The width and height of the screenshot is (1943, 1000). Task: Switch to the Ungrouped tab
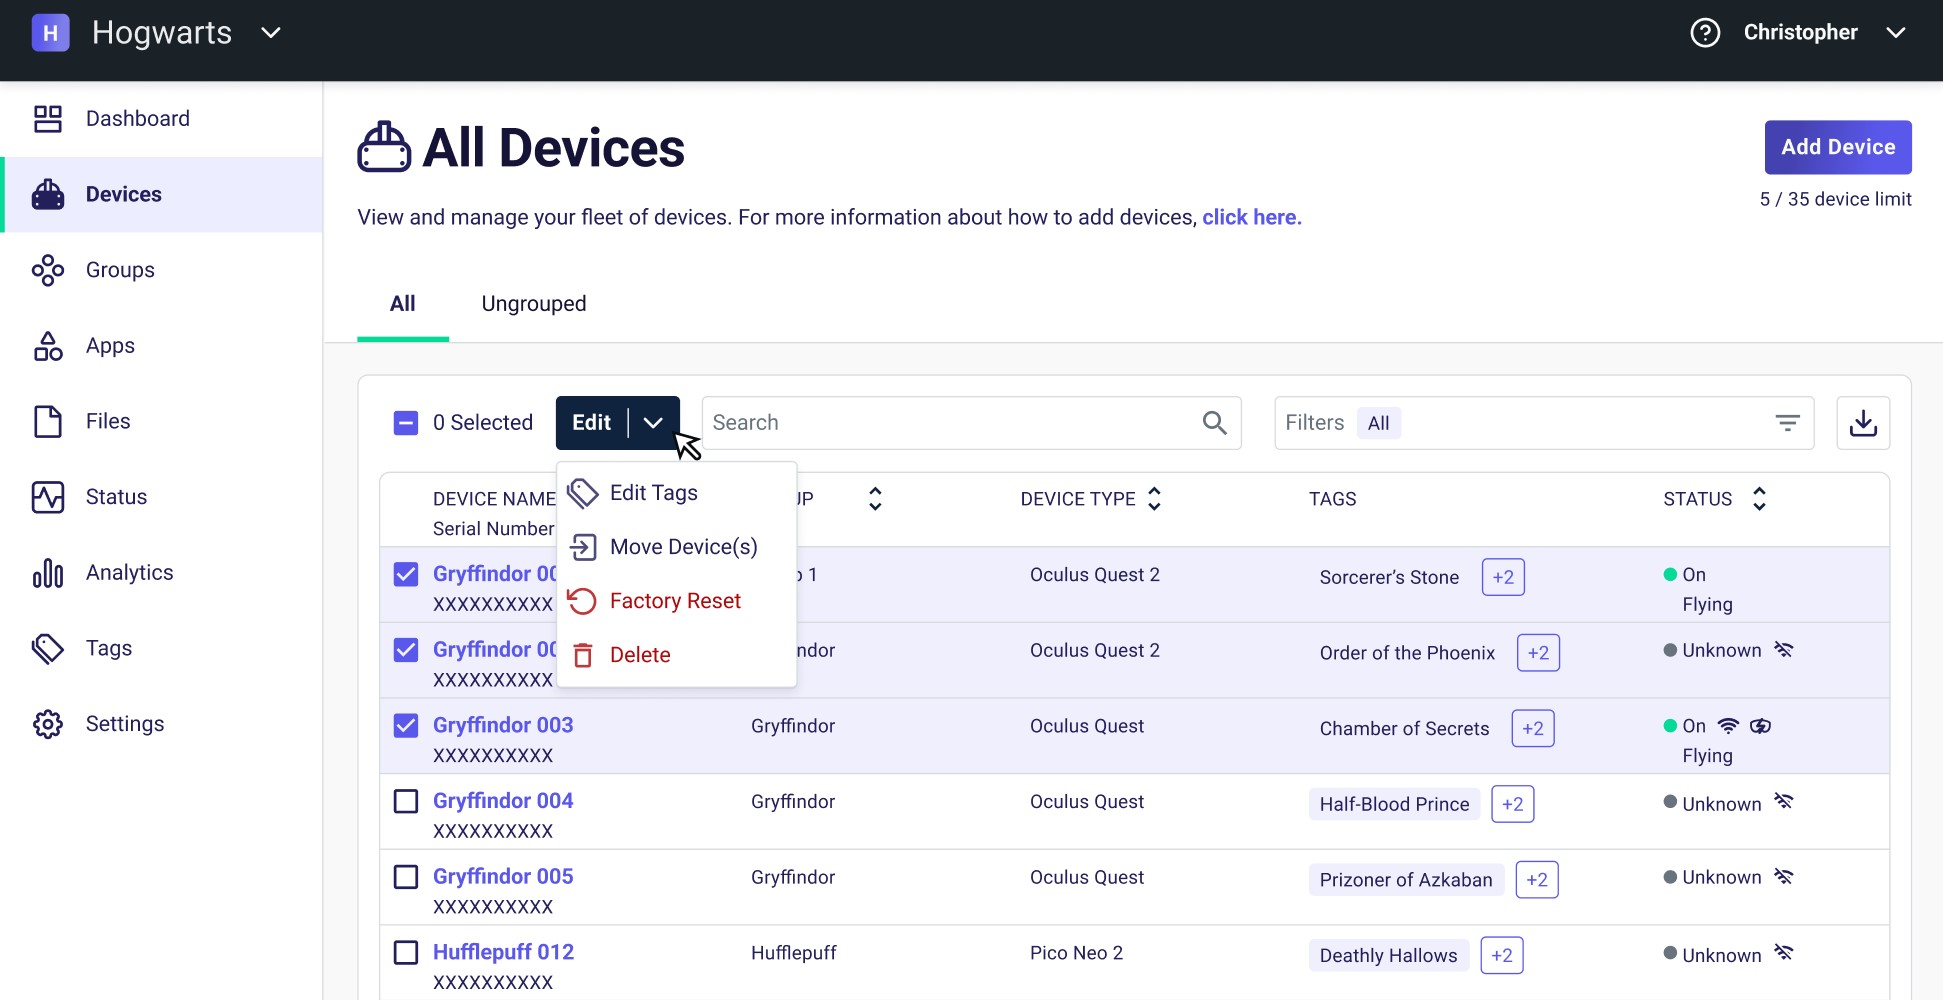[x=534, y=304]
